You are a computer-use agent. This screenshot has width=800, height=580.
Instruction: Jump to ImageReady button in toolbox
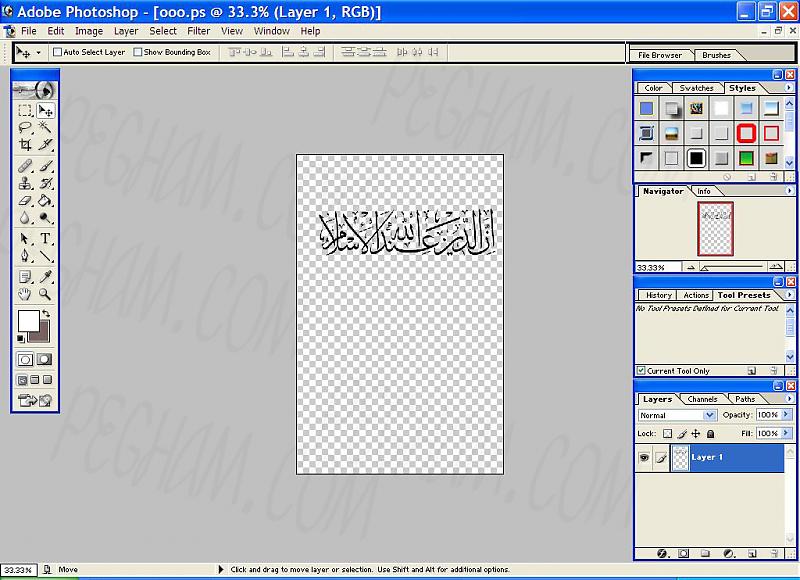pyautogui.click(x=35, y=400)
